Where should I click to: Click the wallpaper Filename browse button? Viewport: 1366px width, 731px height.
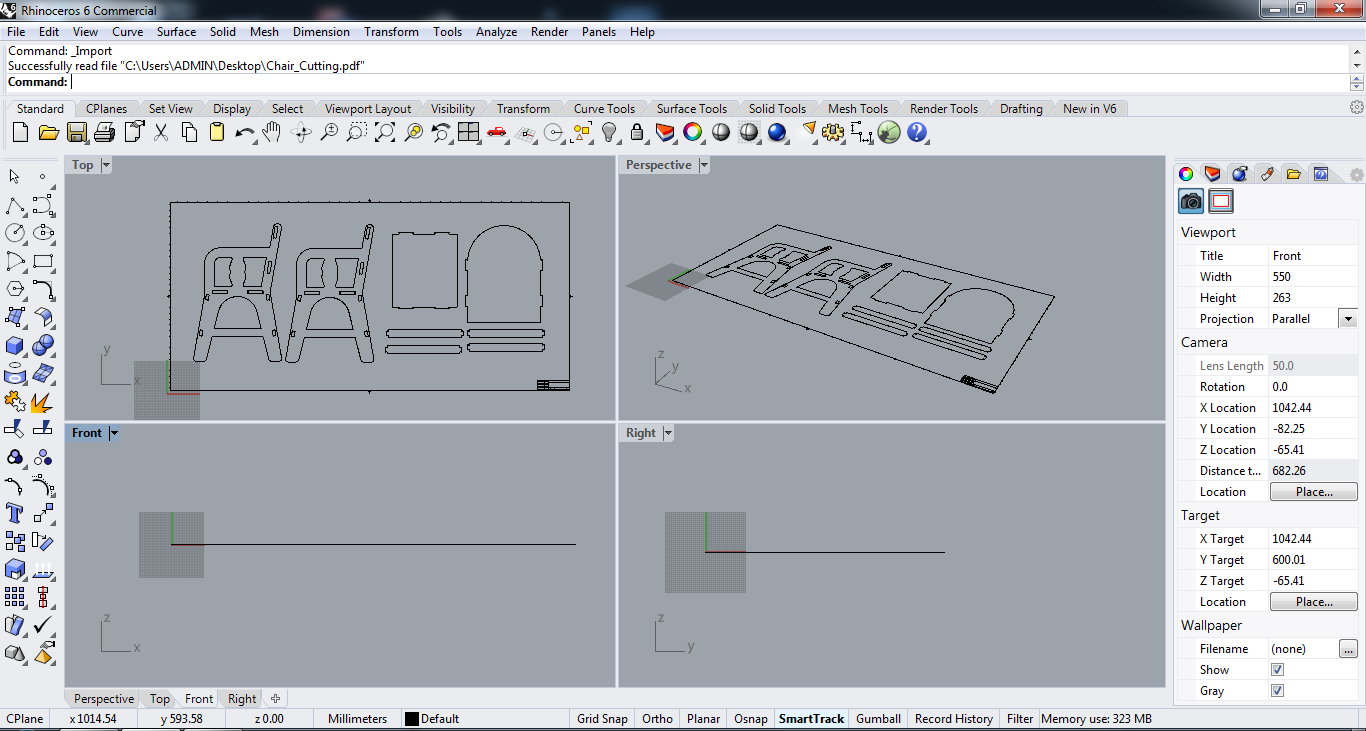[1348, 649]
